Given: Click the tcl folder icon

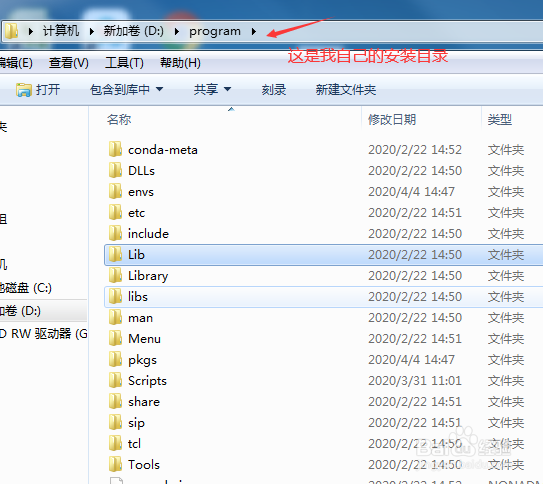Looking at the screenshot, I should pyautogui.click(x=115, y=443).
